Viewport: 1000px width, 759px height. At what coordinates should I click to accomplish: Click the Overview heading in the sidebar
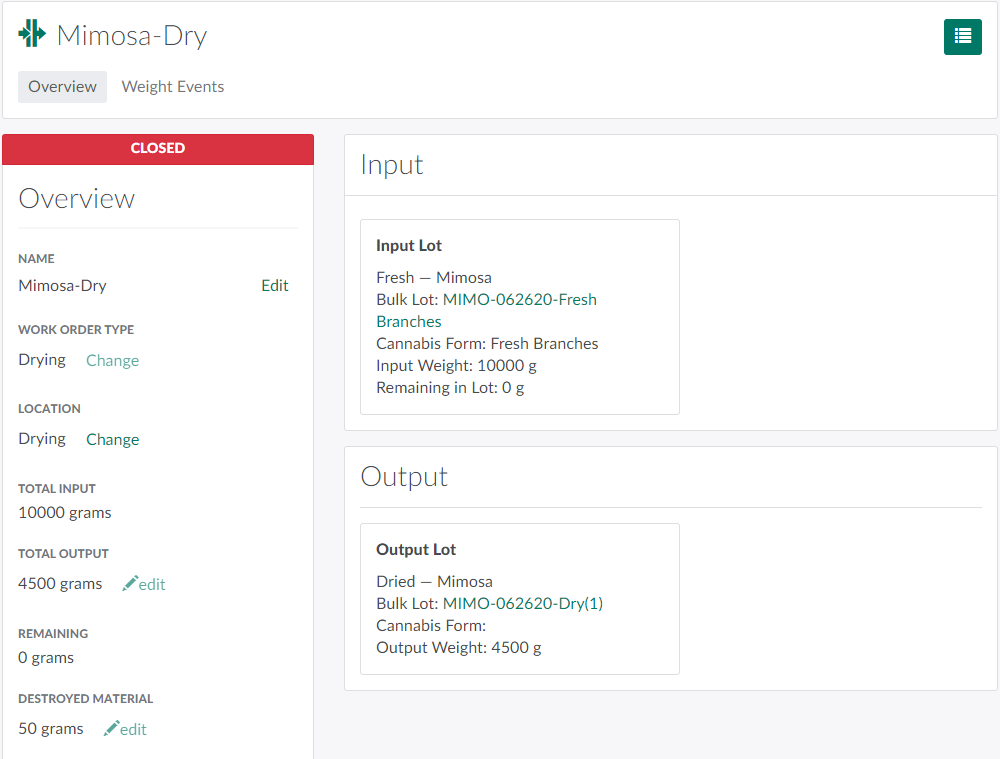click(x=77, y=199)
